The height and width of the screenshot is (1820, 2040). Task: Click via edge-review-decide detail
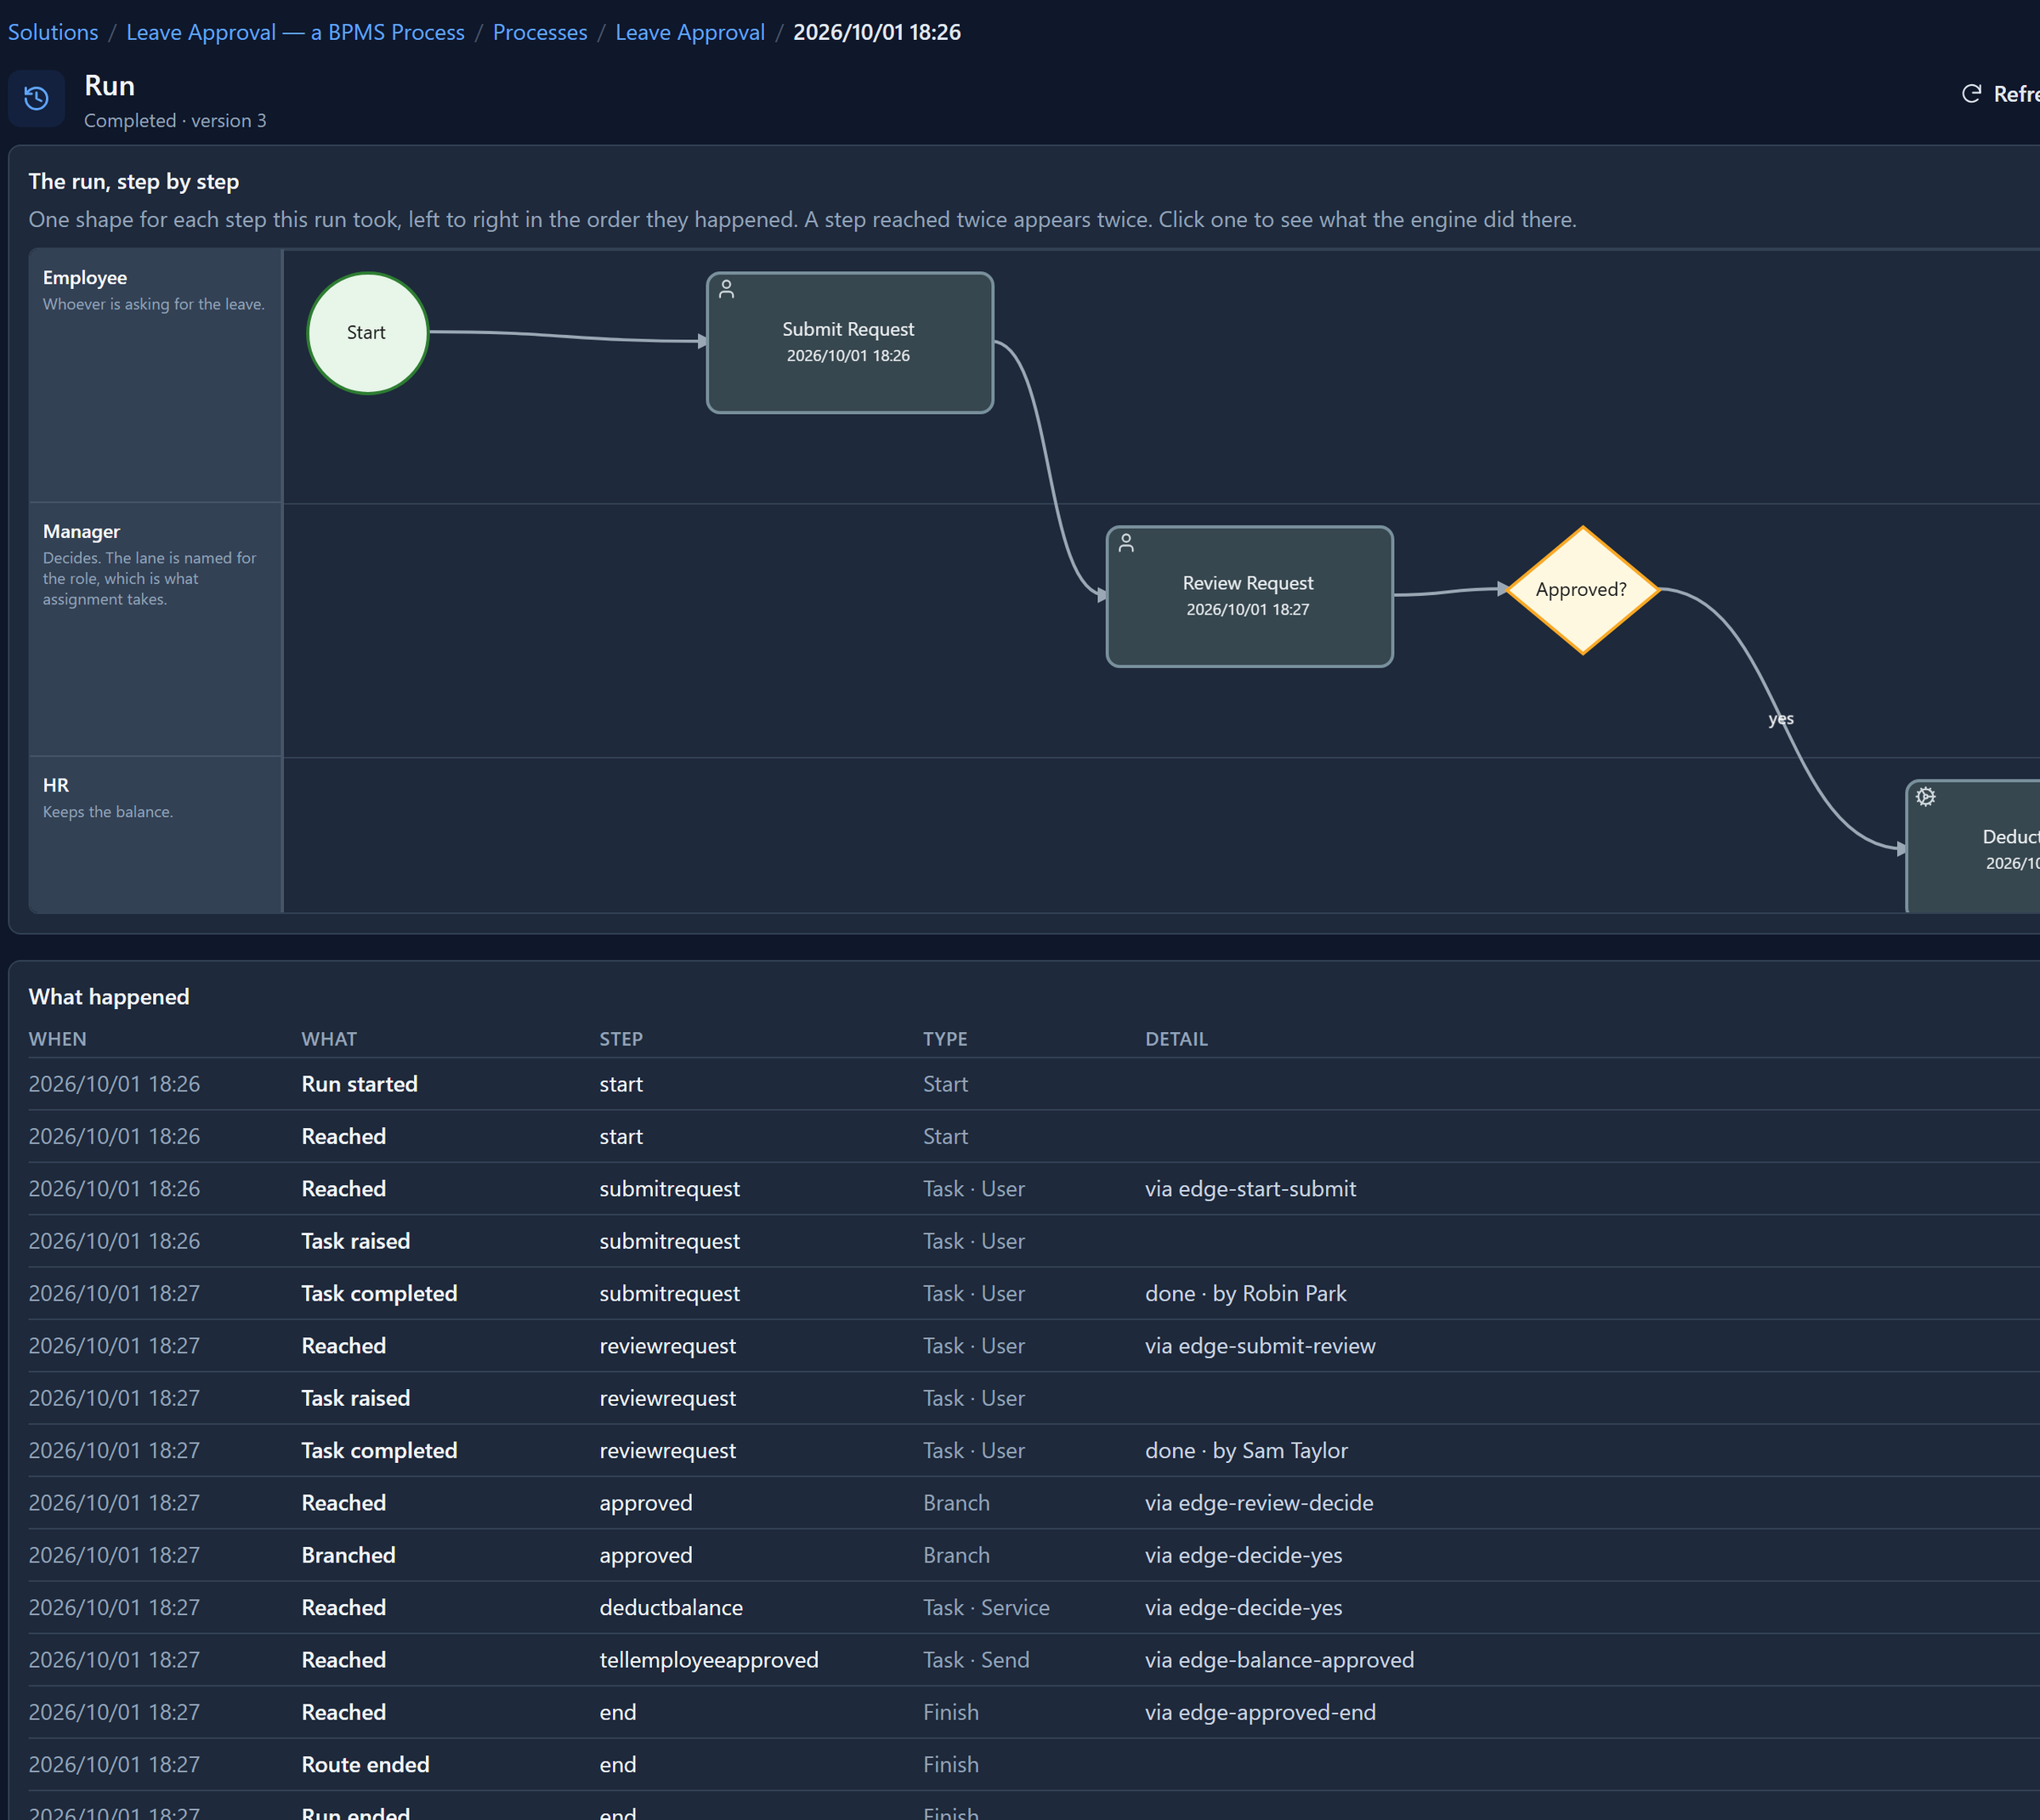pyautogui.click(x=1259, y=1503)
